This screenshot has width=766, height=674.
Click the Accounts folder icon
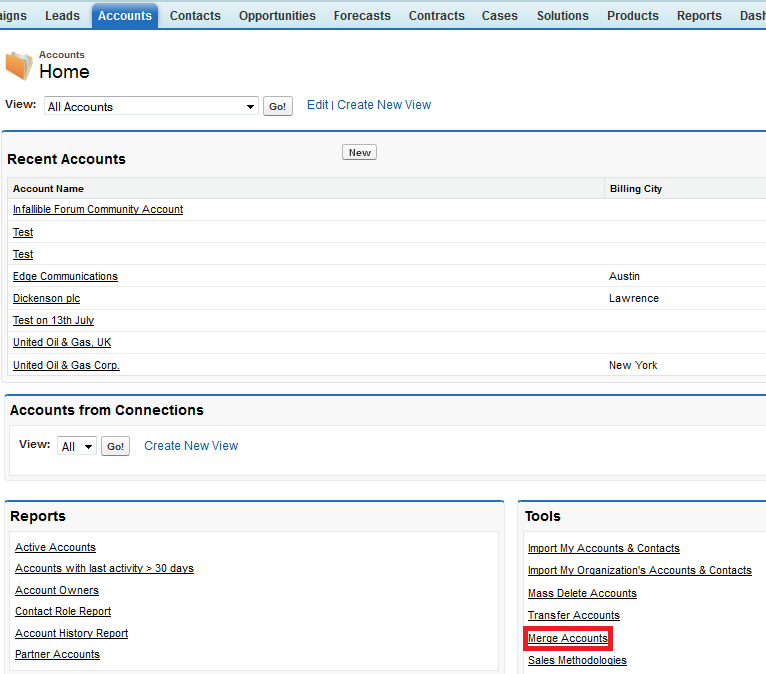[x=19, y=65]
